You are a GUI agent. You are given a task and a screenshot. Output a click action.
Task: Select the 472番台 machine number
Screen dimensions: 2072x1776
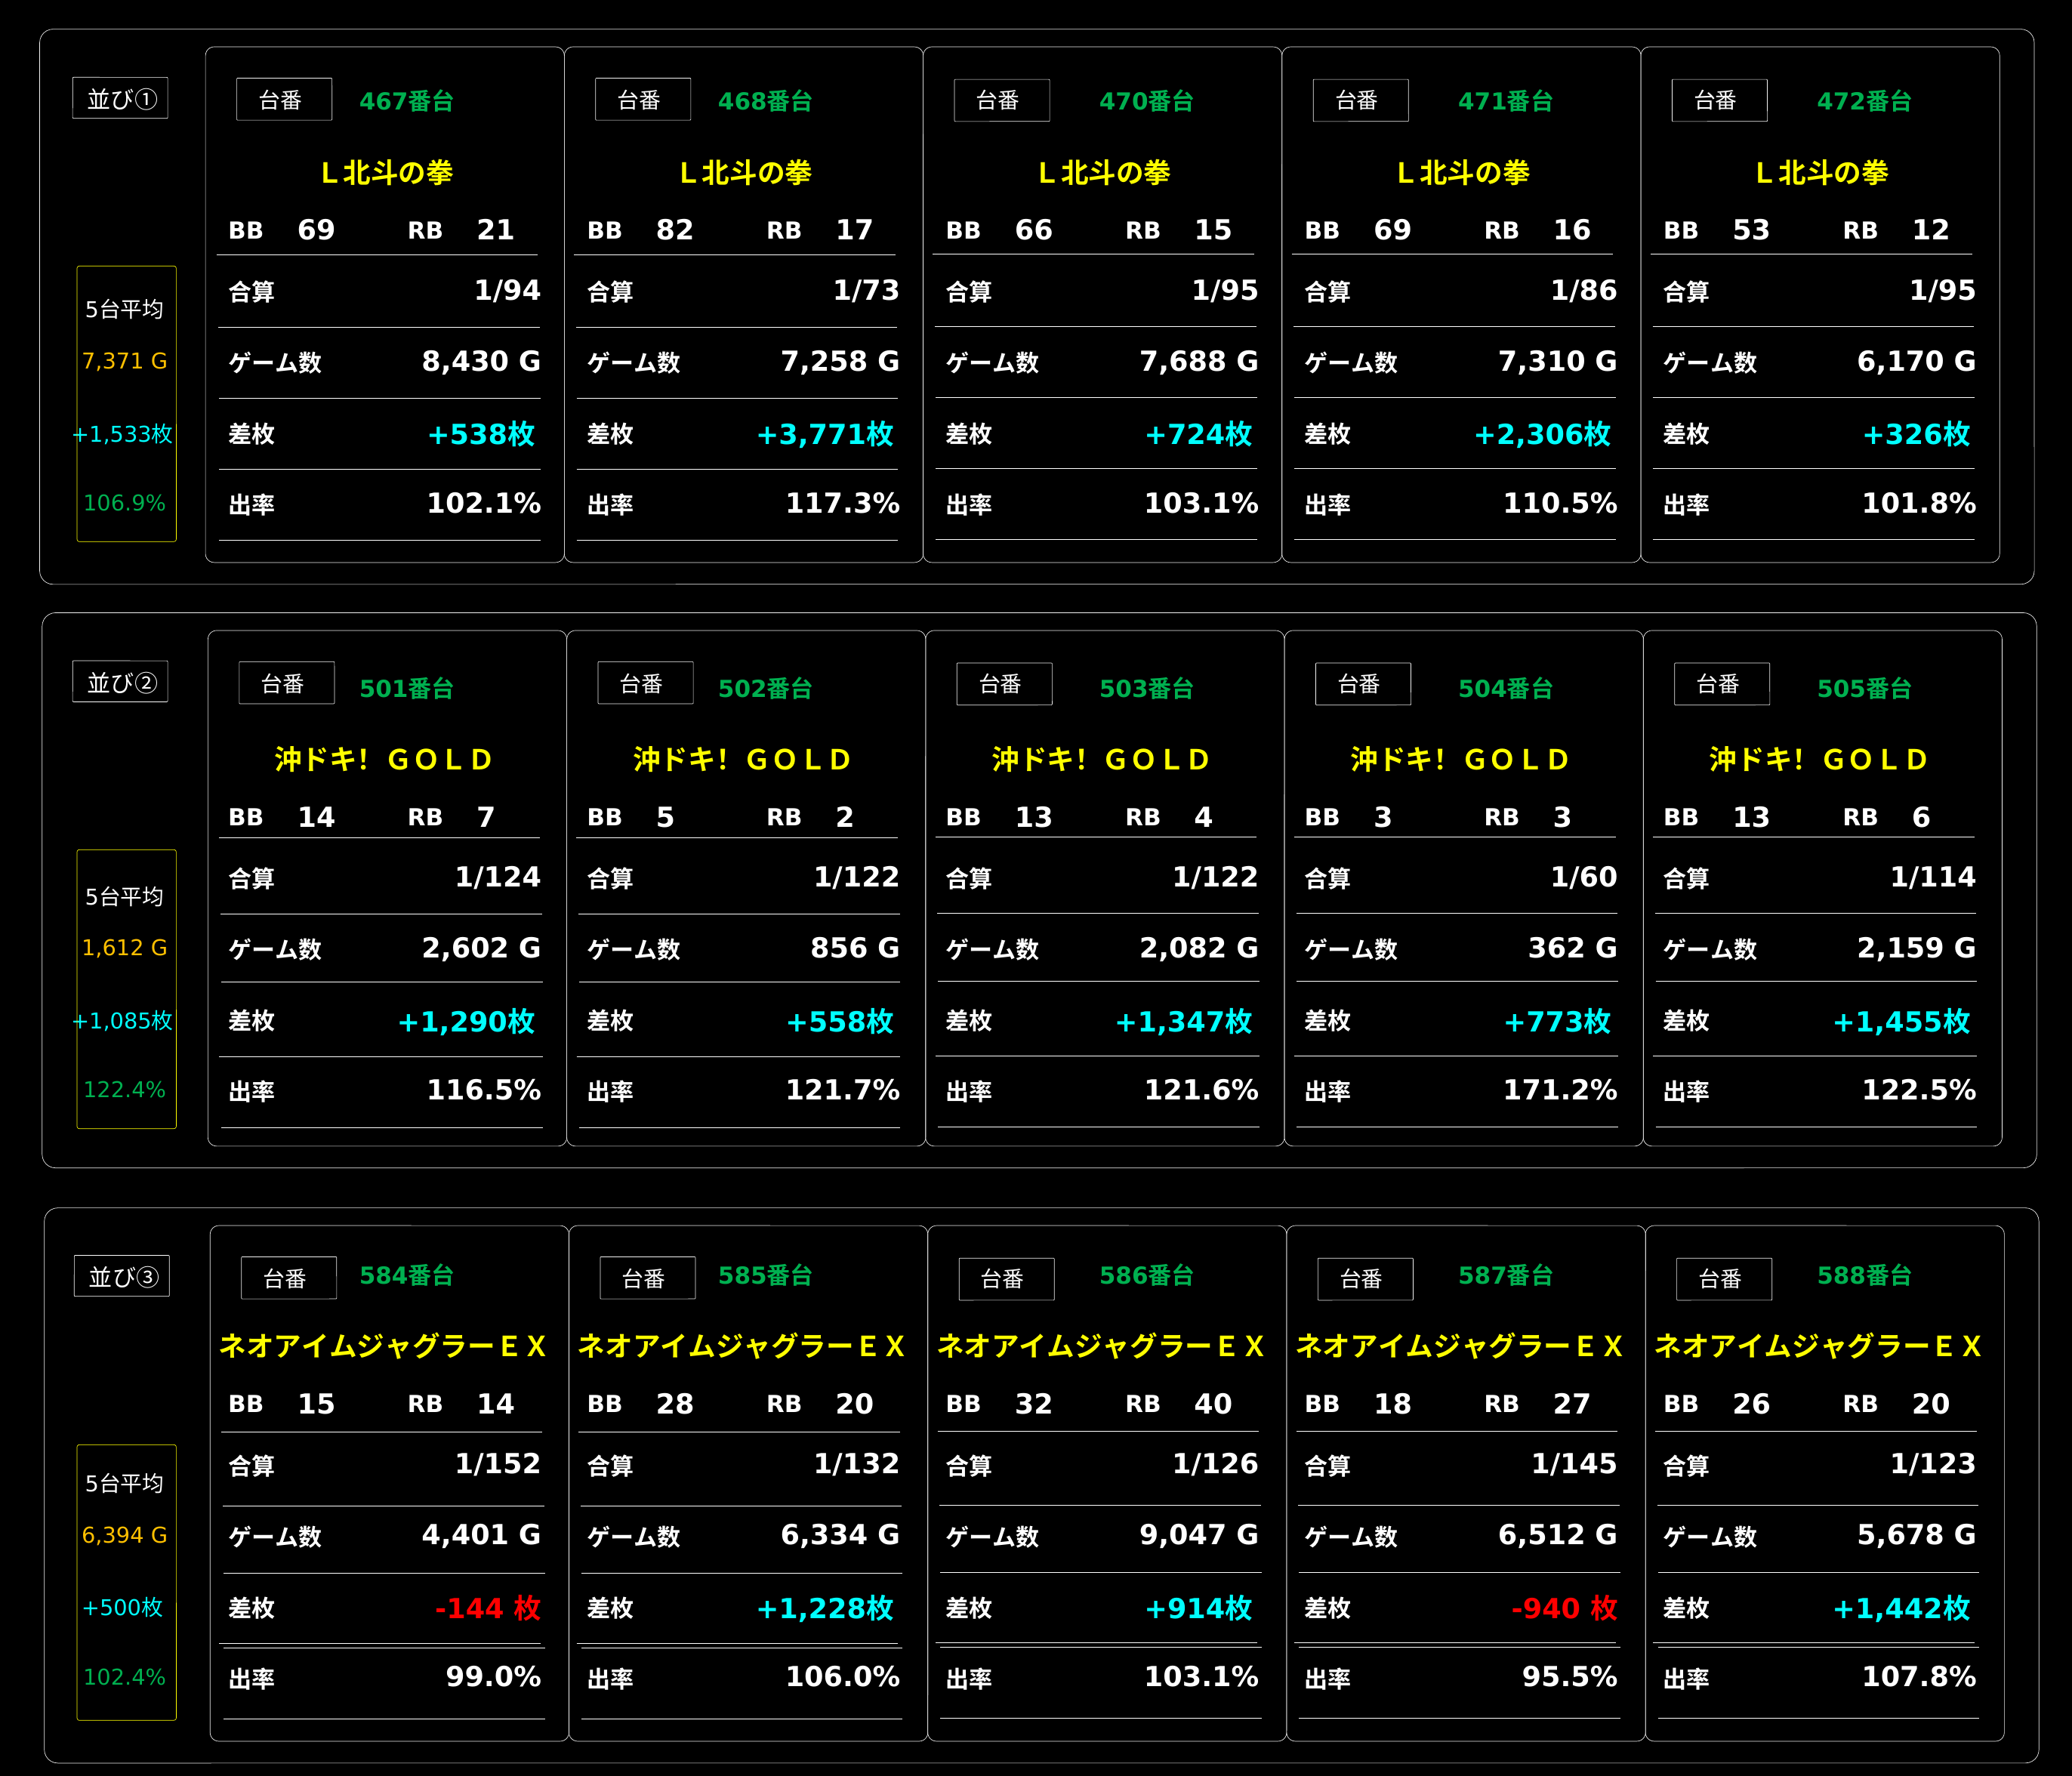(x=1865, y=101)
